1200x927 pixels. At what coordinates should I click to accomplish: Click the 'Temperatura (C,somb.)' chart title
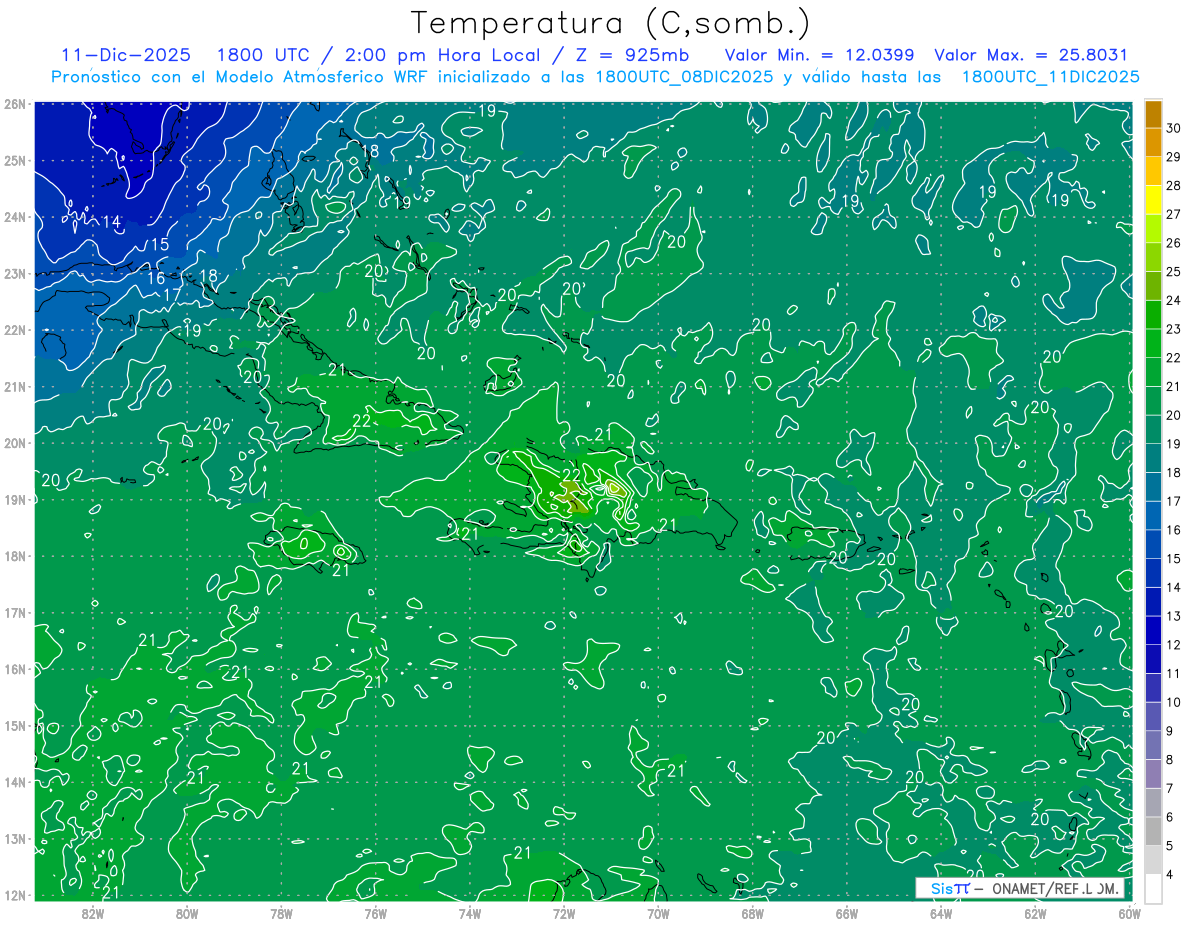click(611, 23)
